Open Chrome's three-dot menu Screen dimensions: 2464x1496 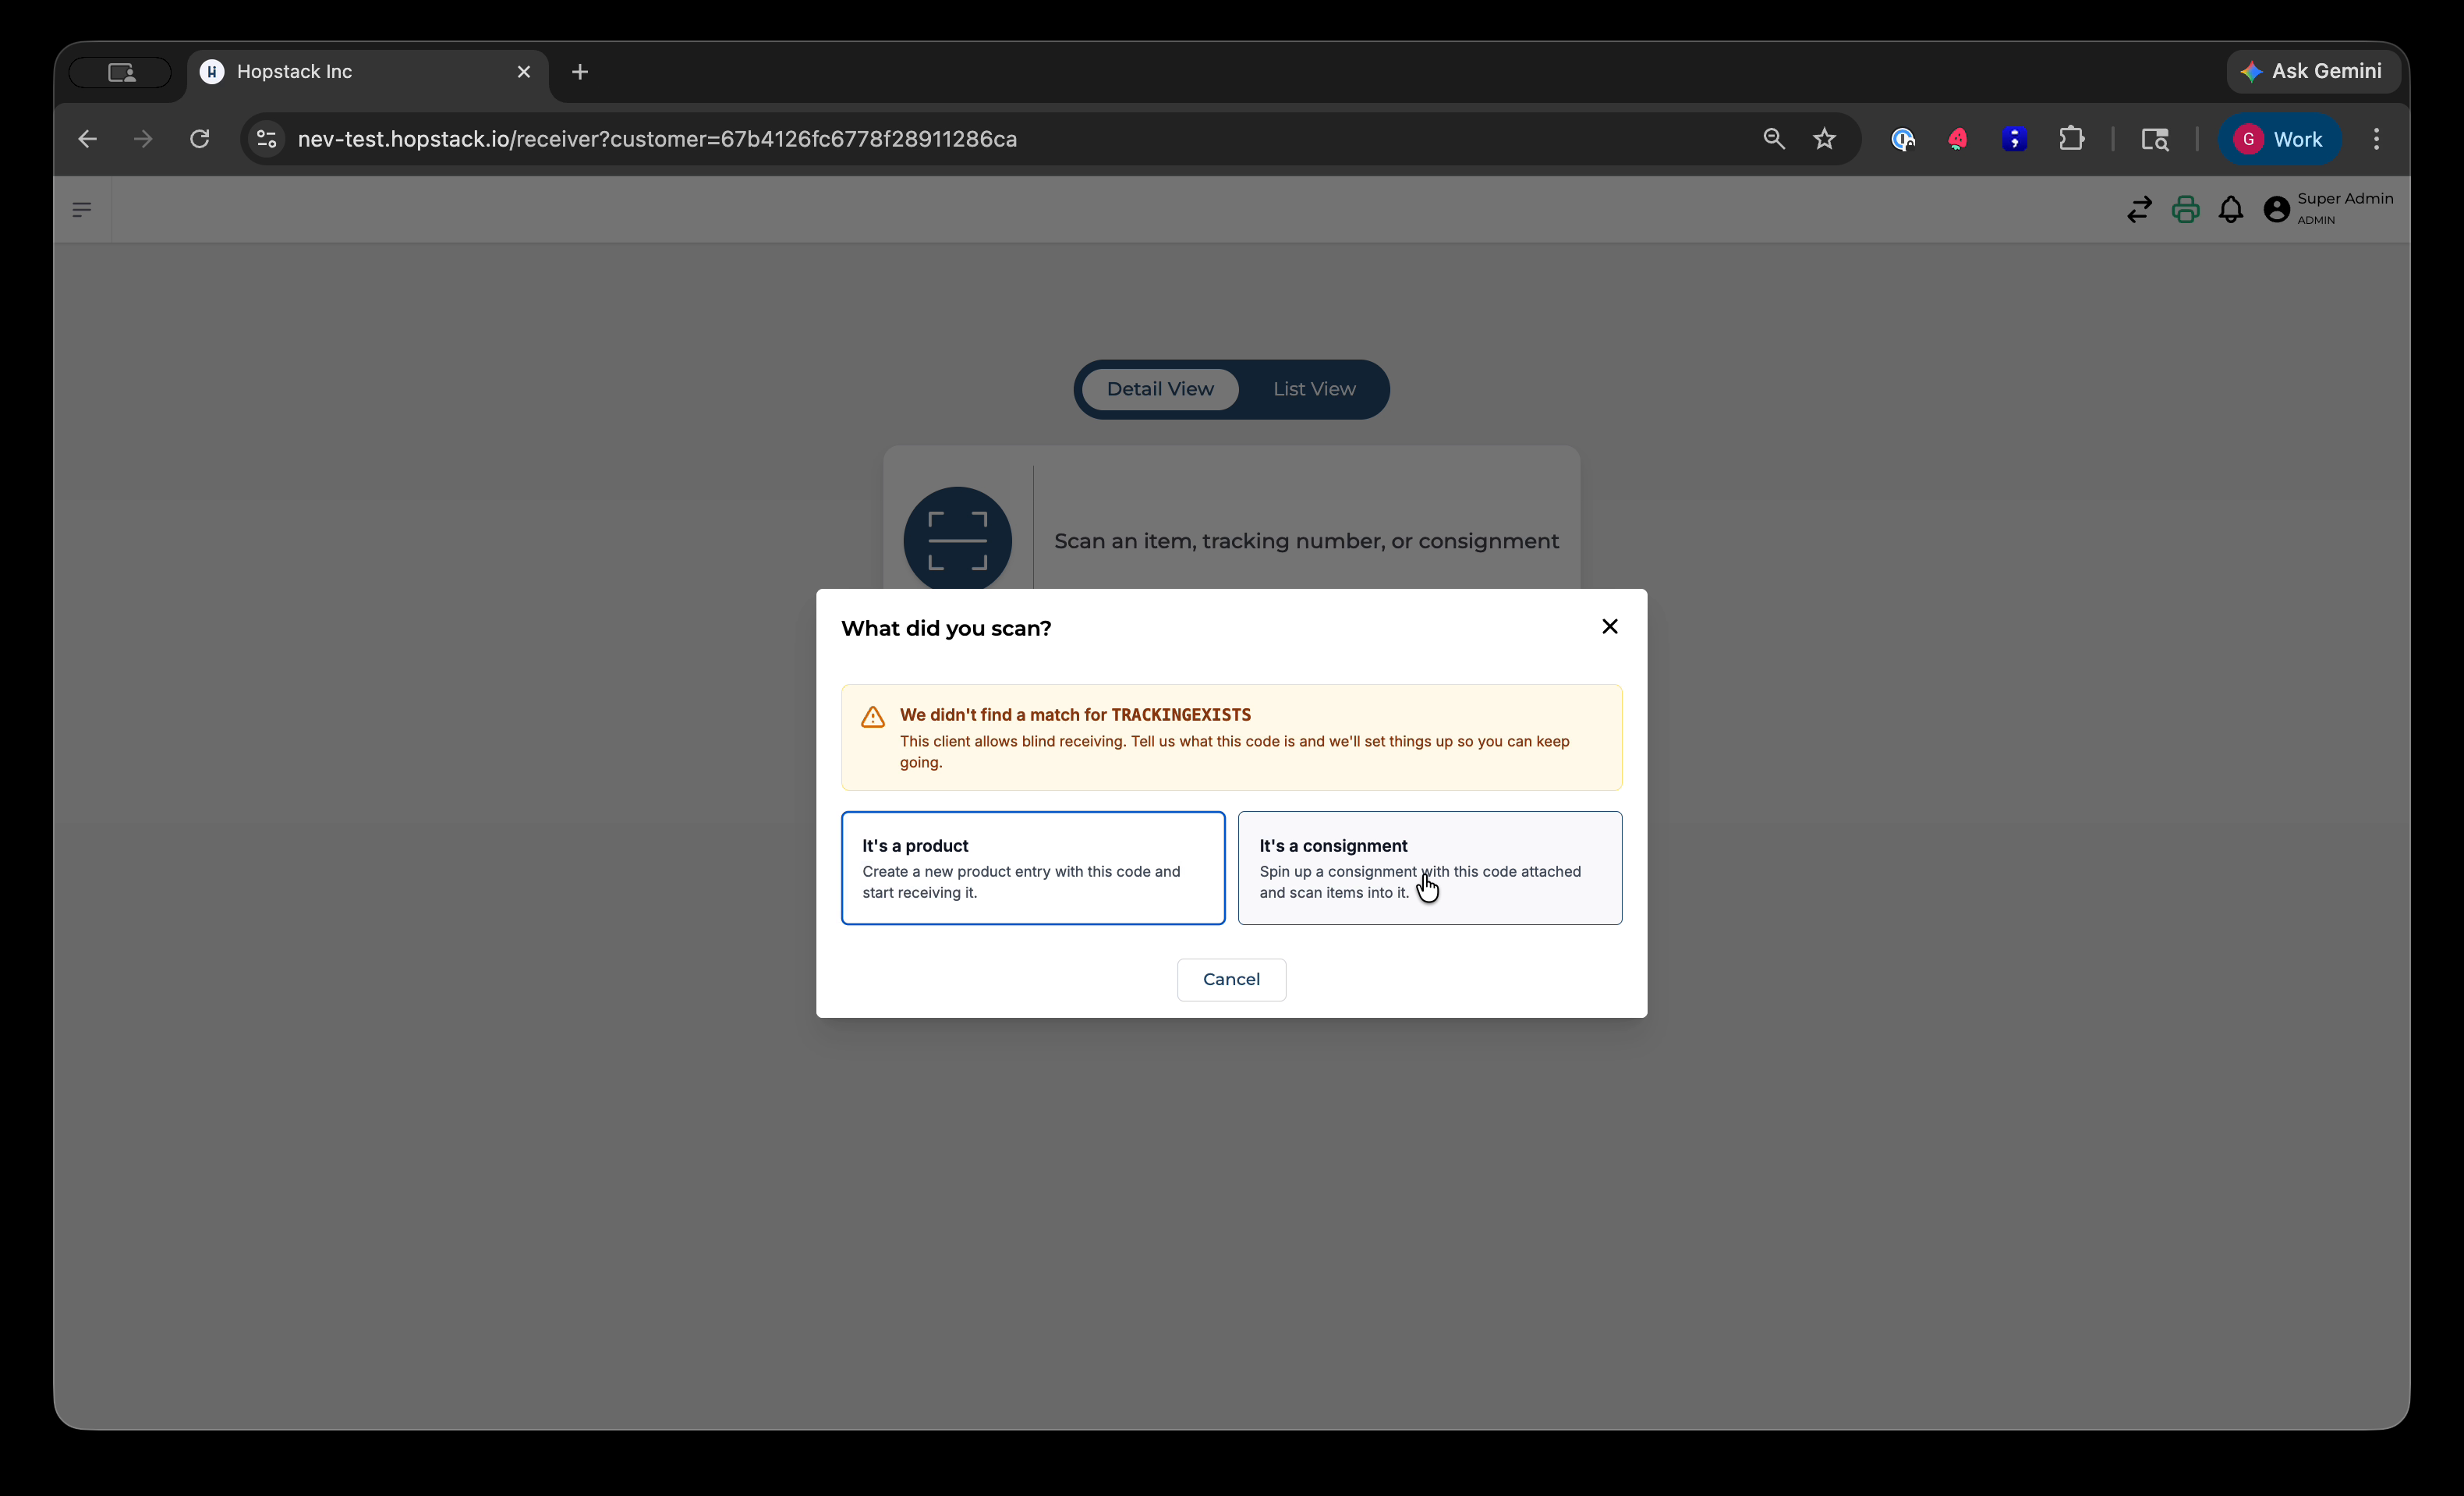2377,139
